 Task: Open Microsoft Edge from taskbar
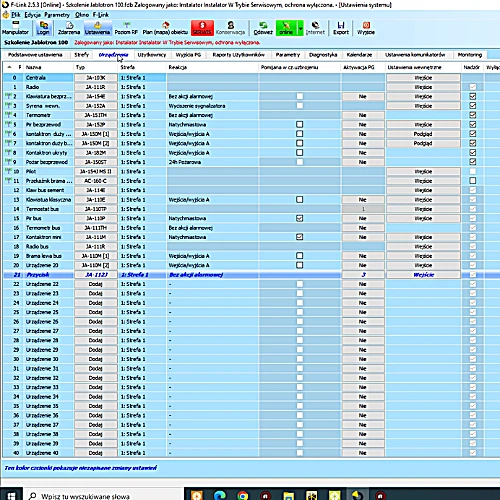pyautogui.click(x=220, y=496)
